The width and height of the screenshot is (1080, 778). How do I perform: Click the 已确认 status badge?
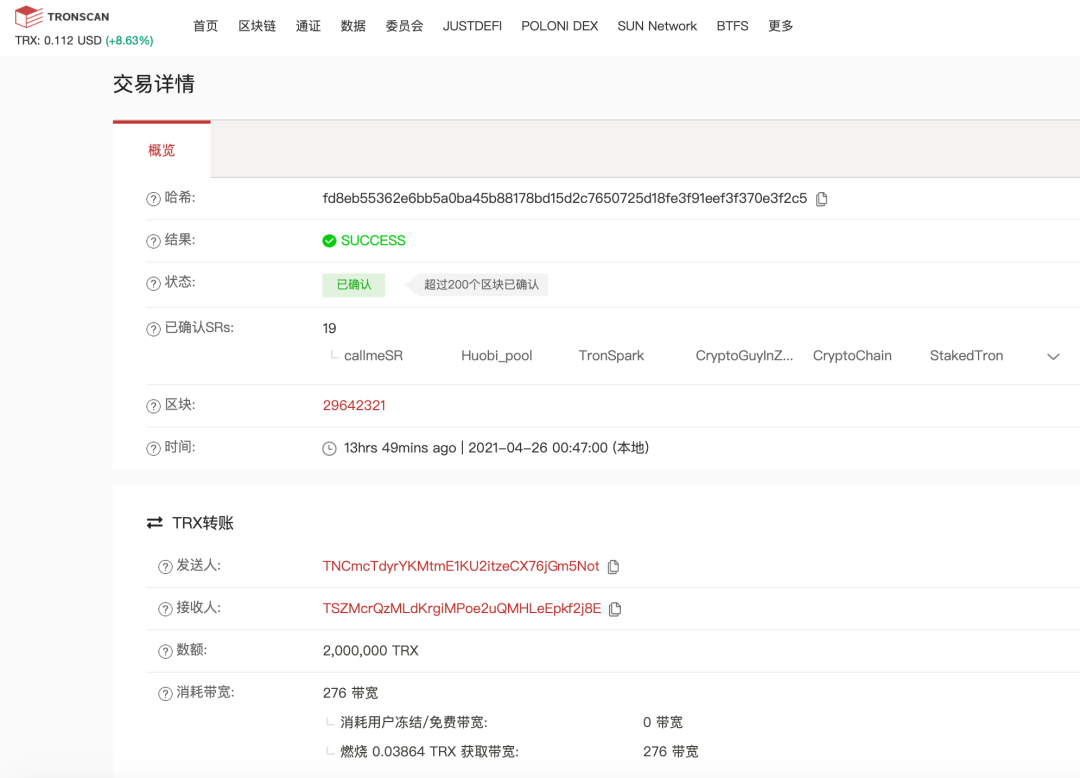[x=353, y=285]
